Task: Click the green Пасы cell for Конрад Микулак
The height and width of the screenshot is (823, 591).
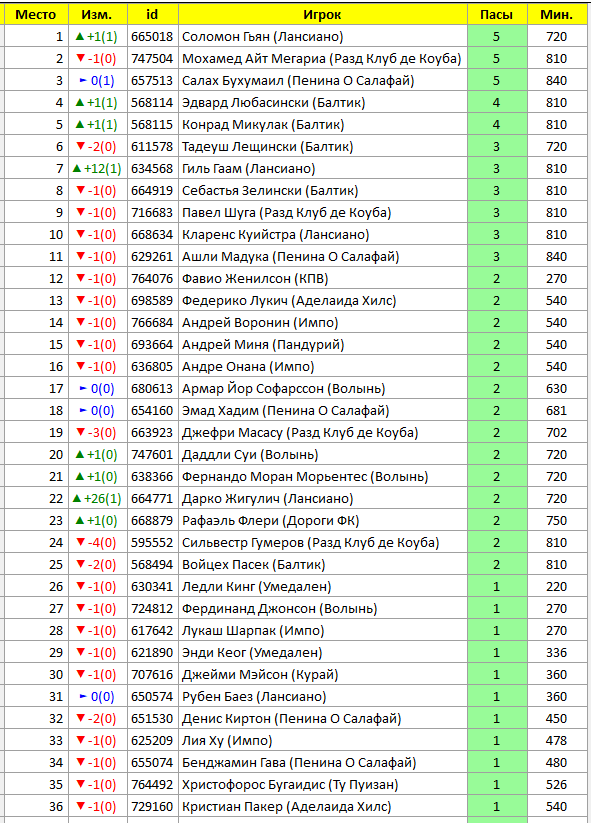Action: (497, 125)
